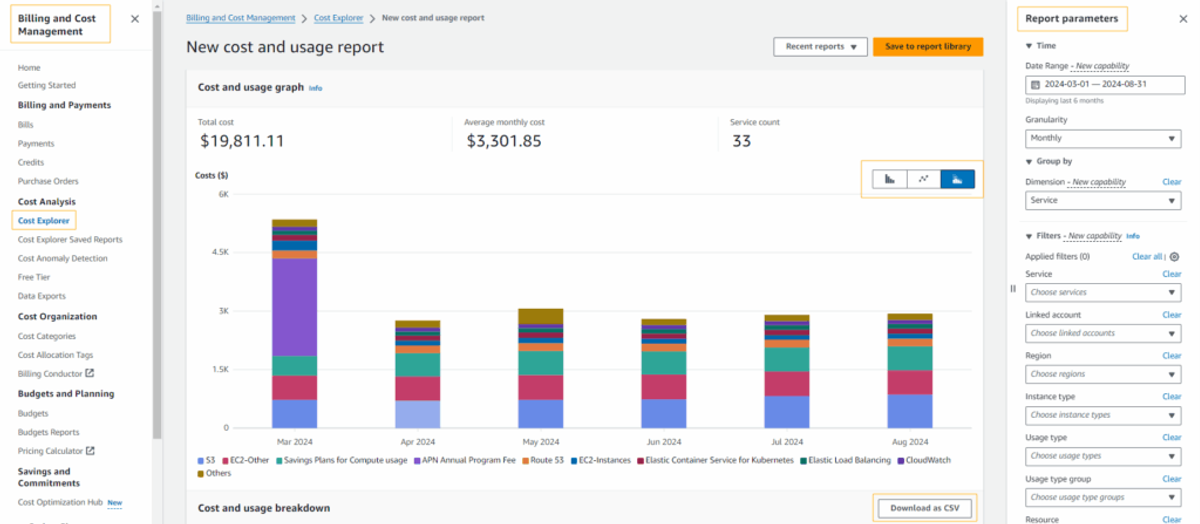
Task: Click the calendar icon in Date Range
Action: pos(1036,85)
